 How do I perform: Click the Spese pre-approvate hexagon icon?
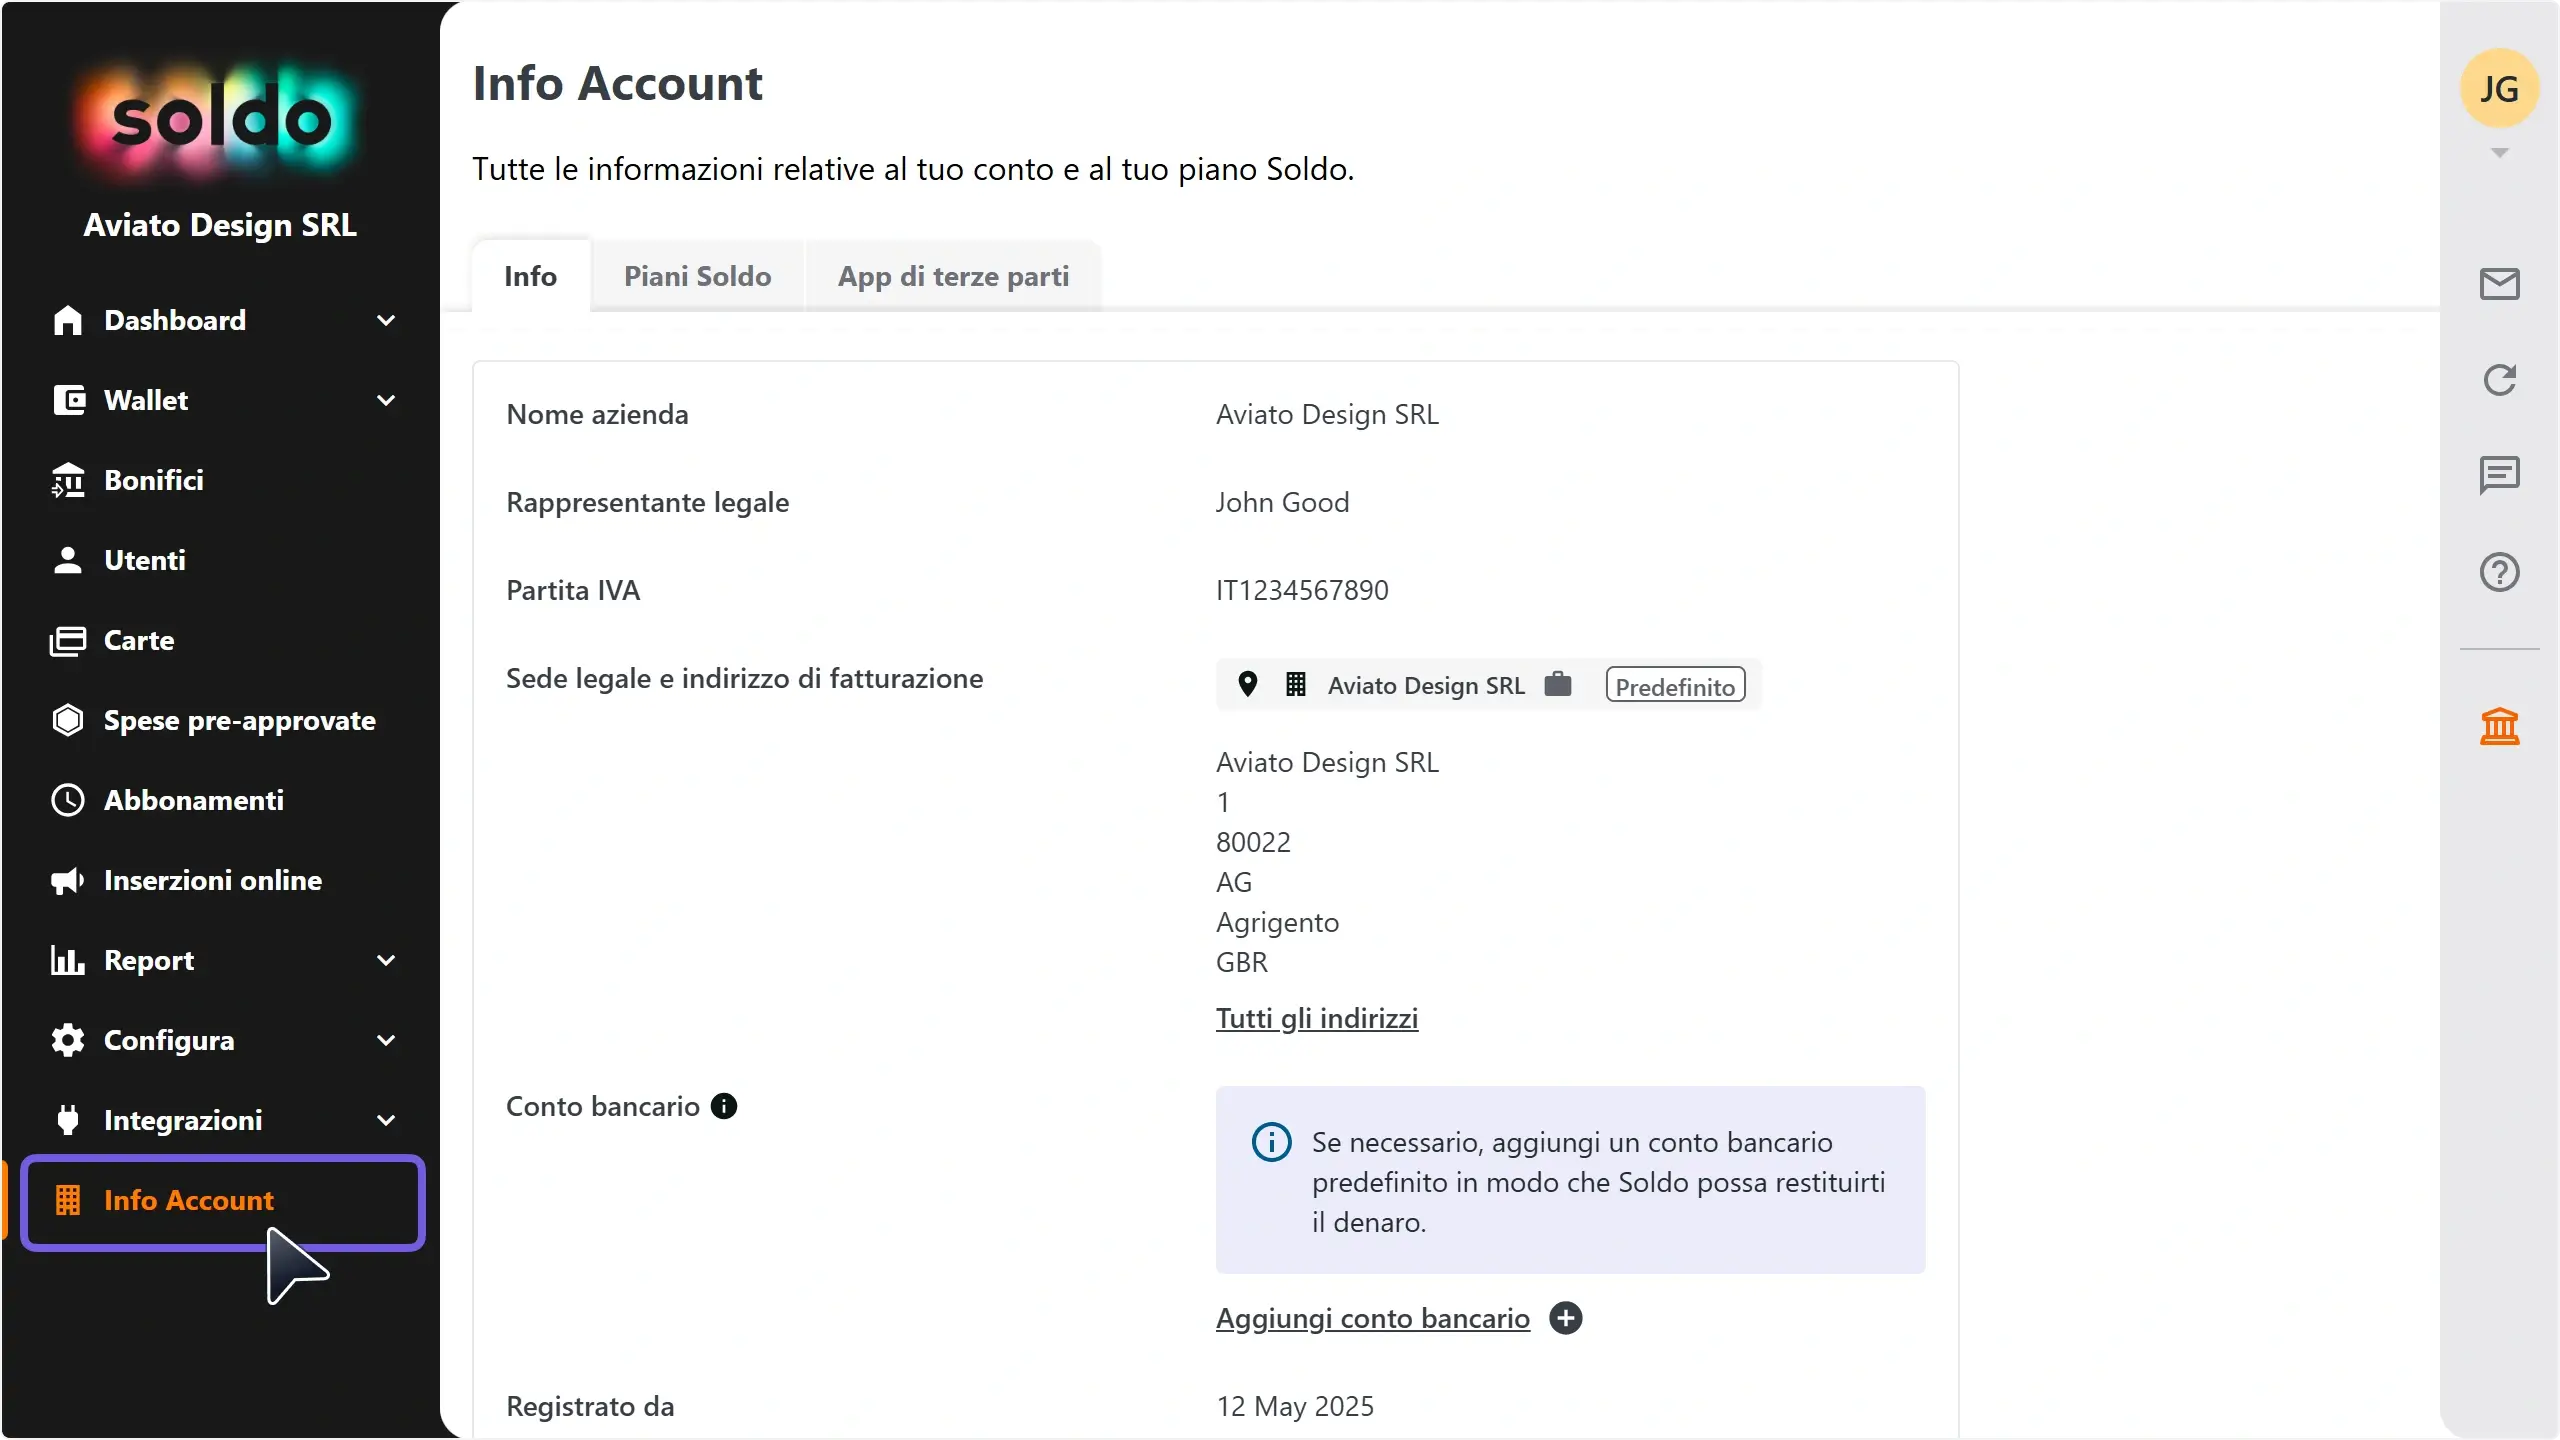click(x=68, y=720)
